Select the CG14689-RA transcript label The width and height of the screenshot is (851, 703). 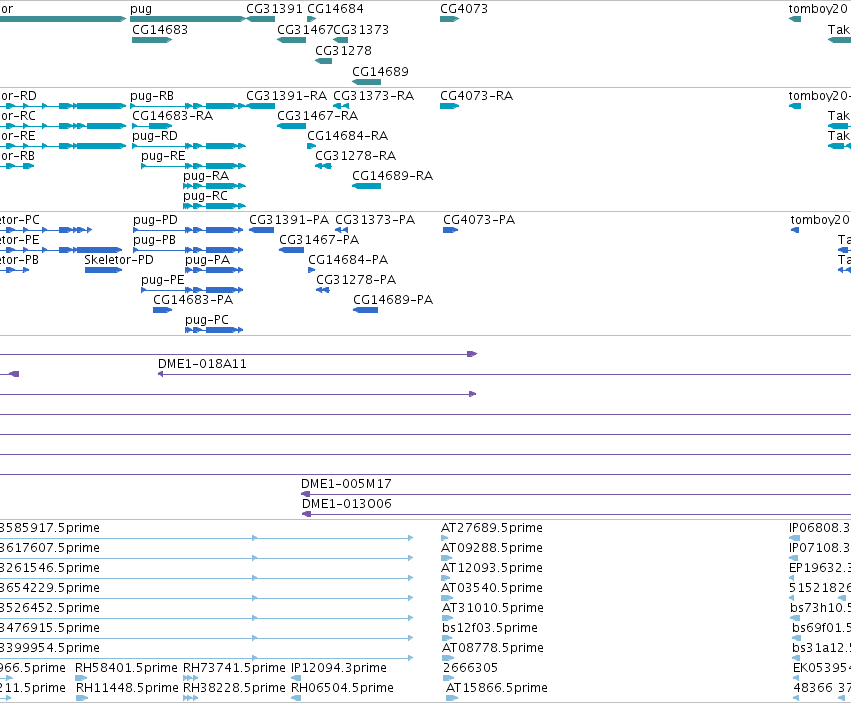(392, 176)
